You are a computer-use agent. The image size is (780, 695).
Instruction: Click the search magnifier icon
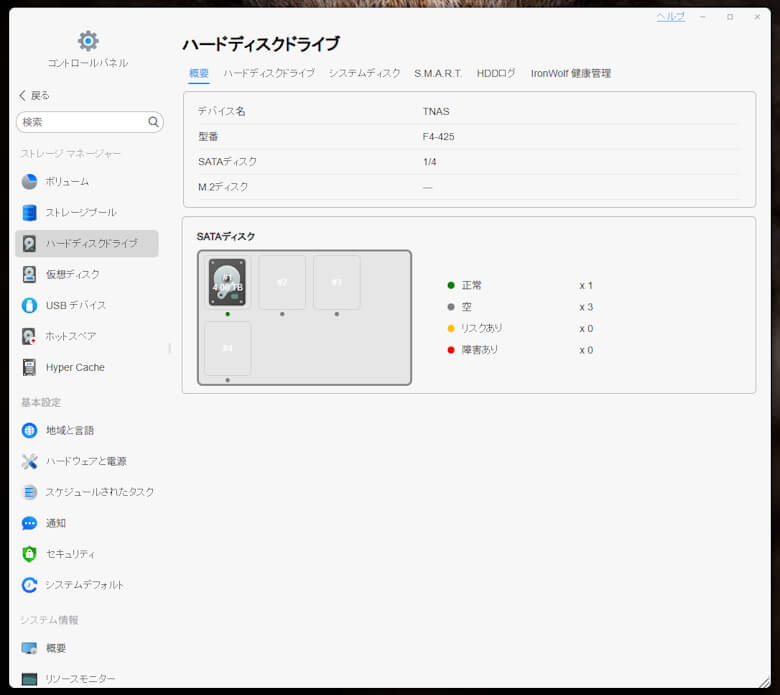tap(153, 122)
